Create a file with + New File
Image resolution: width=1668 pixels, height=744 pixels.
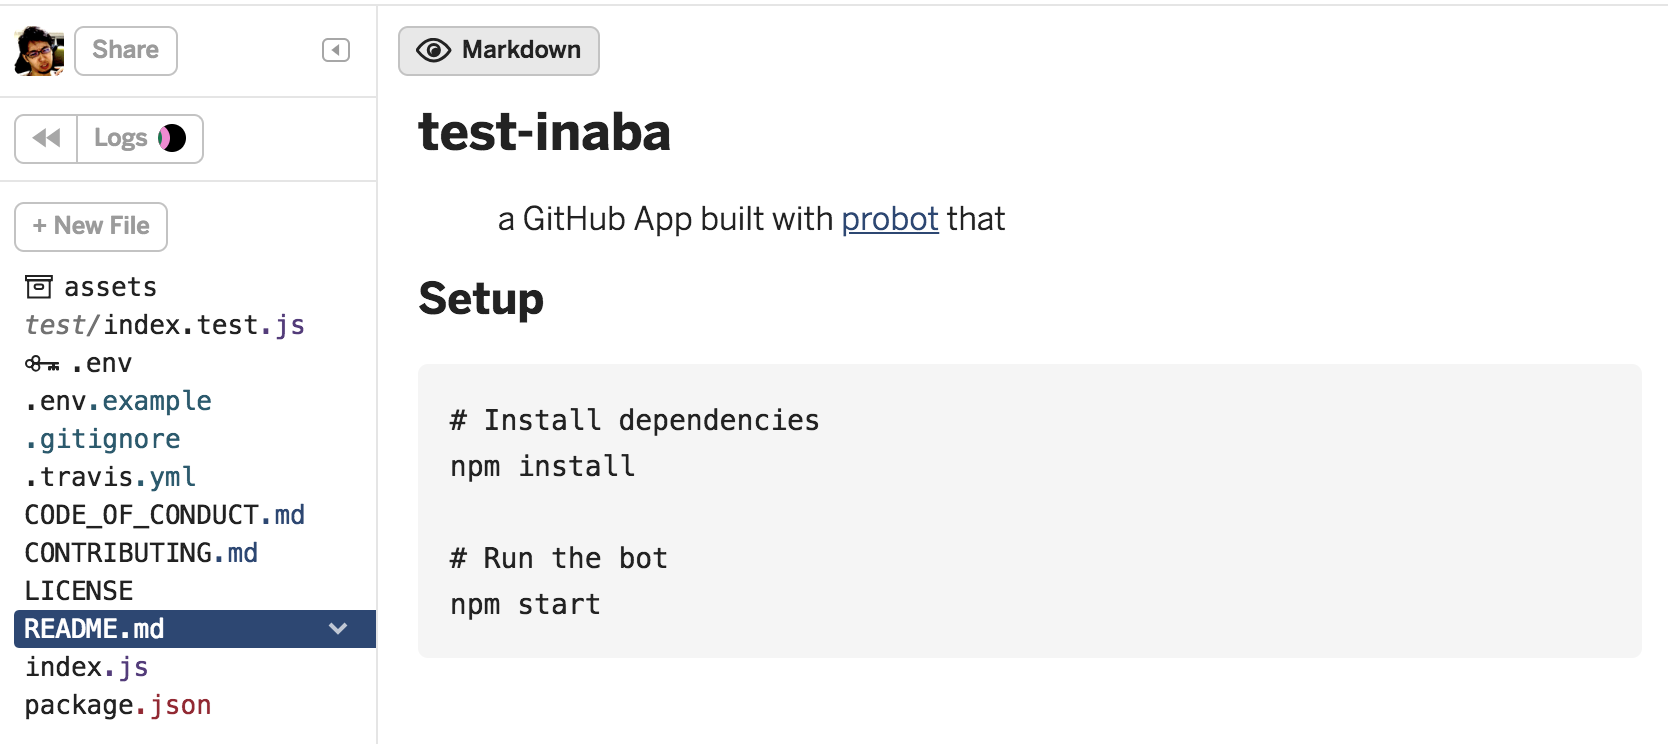91,227
